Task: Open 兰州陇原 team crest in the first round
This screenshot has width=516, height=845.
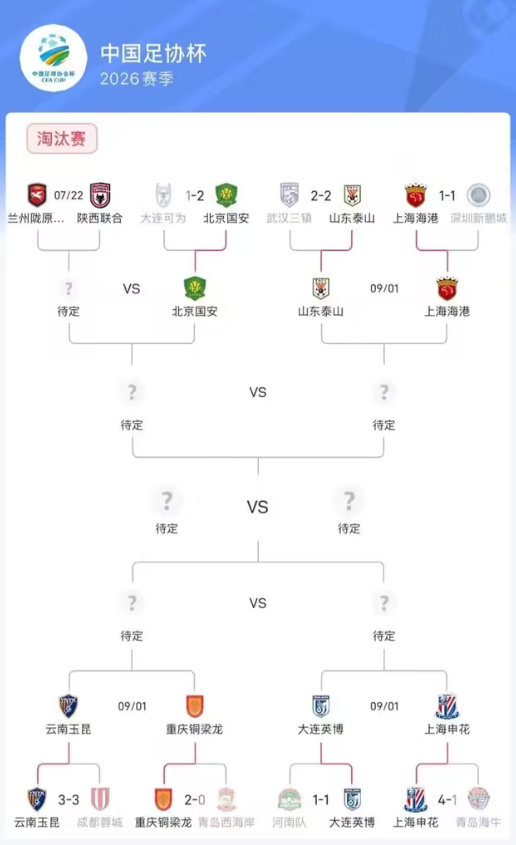Action: tap(37, 195)
